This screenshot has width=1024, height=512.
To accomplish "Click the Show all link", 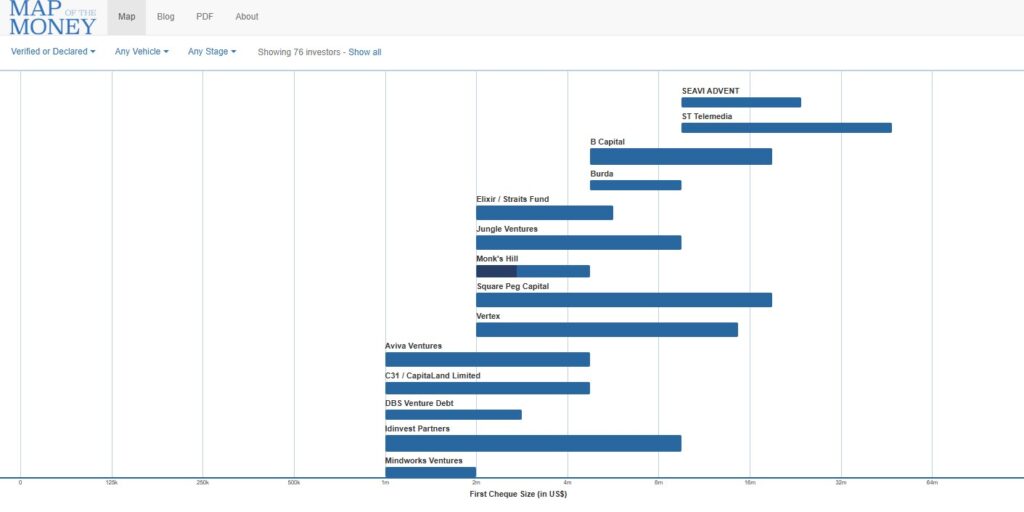I will point(365,52).
